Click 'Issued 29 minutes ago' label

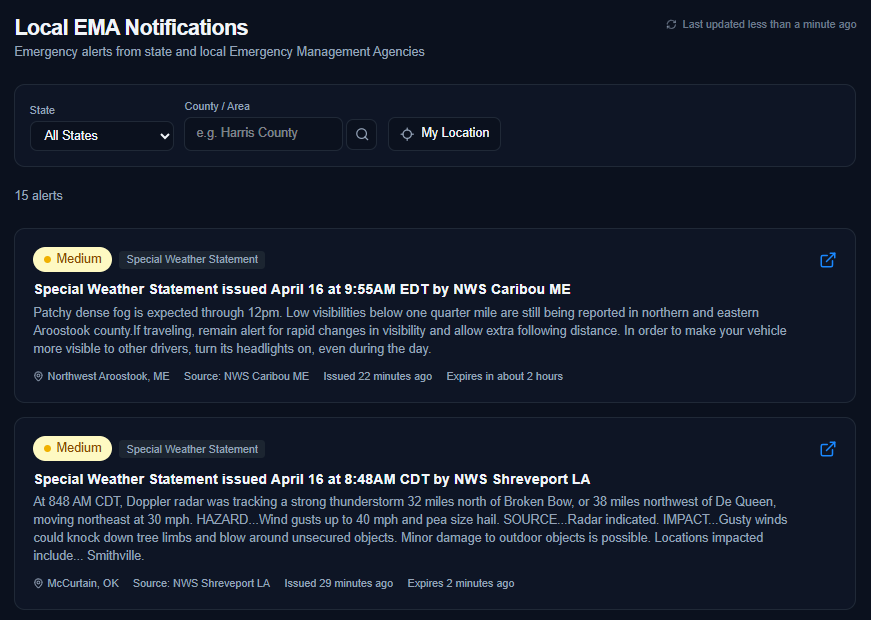click(x=338, y=584)
